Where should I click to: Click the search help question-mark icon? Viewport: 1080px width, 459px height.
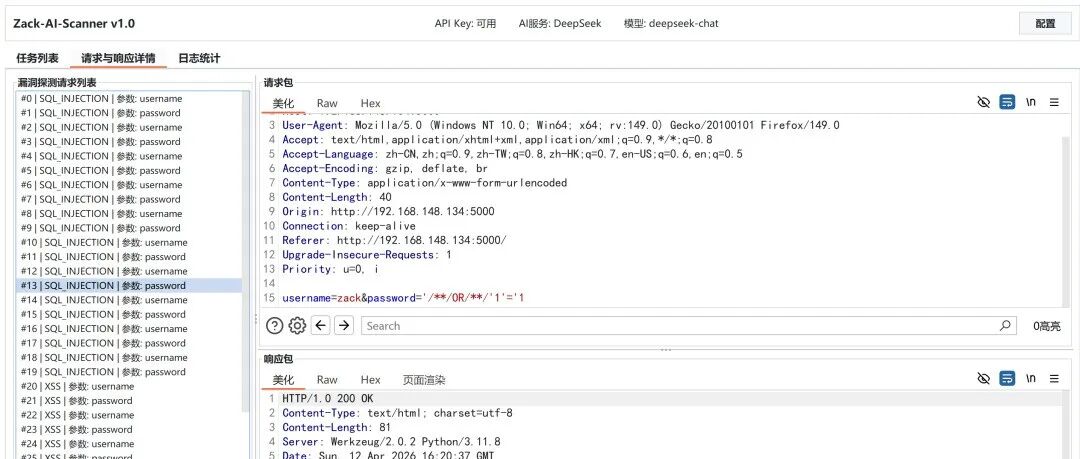click(x=274, y=325)
